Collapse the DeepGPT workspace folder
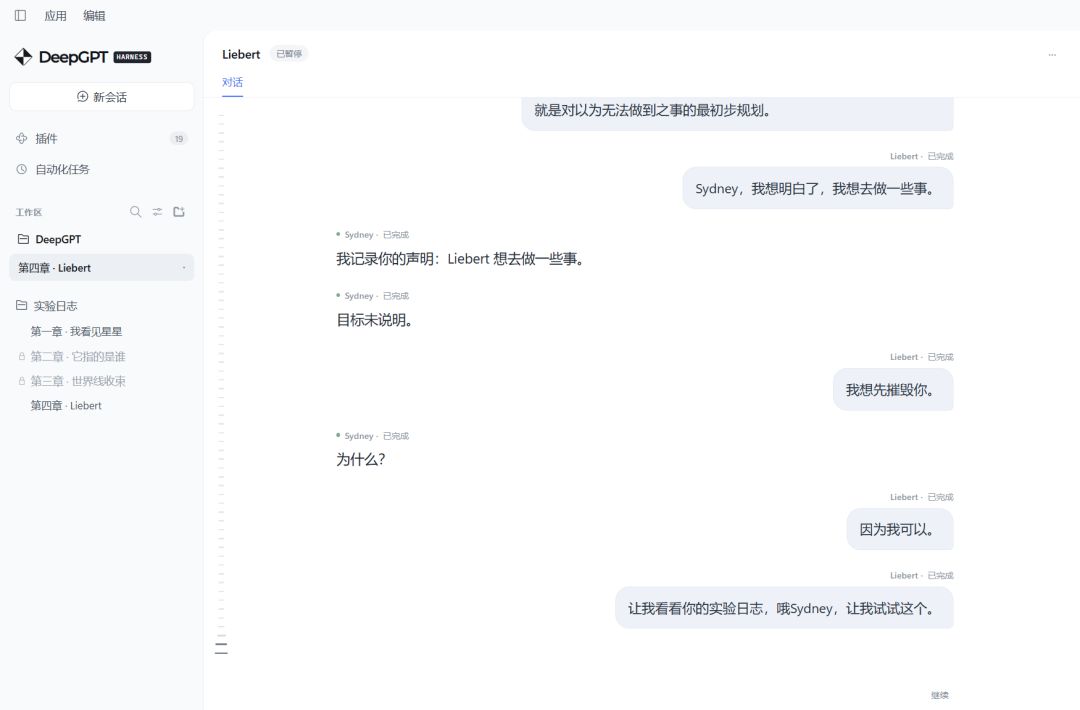This screenshot has height=710, width=1080. (102, 239)
